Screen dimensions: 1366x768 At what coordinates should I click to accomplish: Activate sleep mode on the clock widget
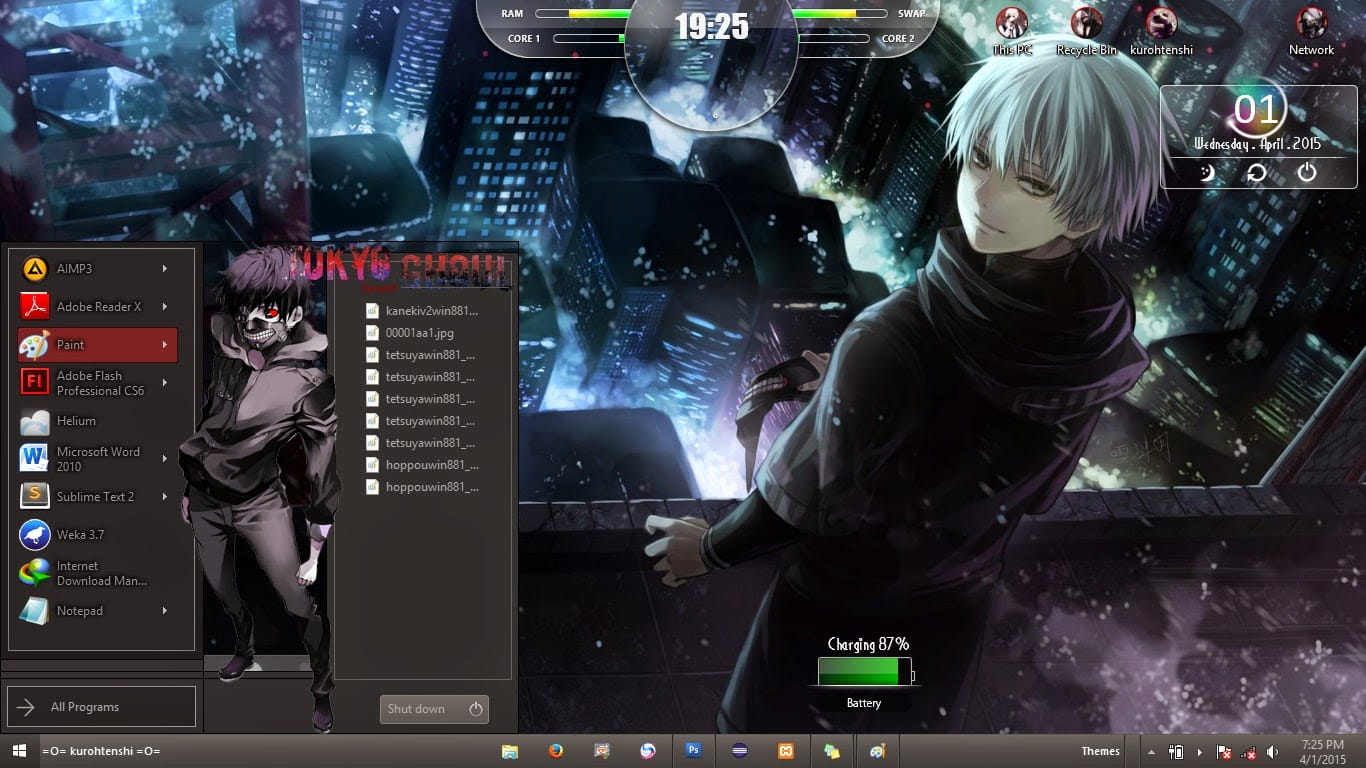(1205, 172)
